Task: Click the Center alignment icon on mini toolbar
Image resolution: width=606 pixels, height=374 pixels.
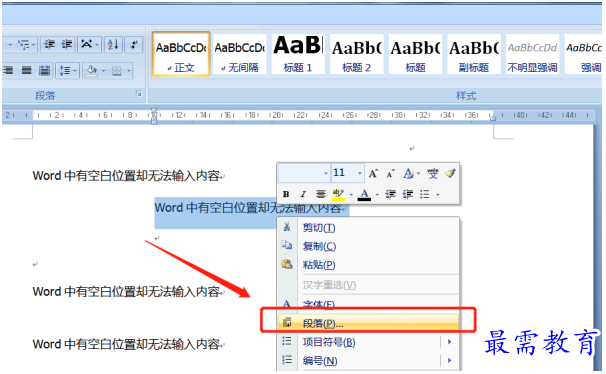Action: pos(320,194)
